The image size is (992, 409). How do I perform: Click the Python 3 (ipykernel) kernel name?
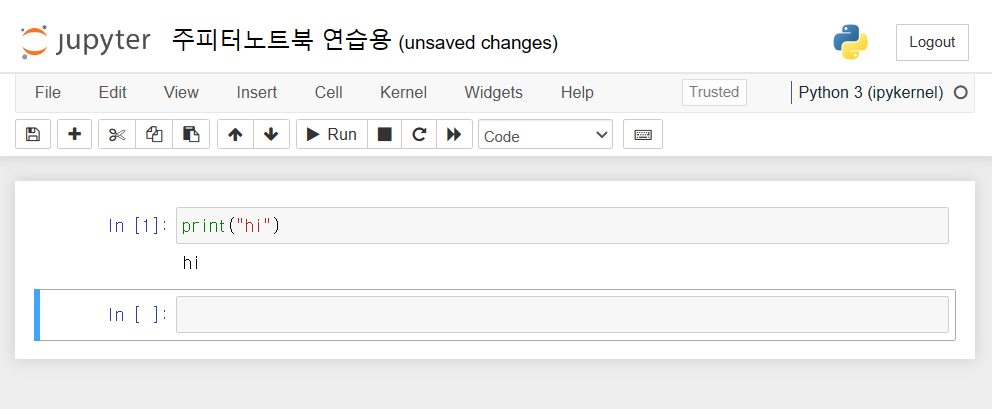click(871, 92)
